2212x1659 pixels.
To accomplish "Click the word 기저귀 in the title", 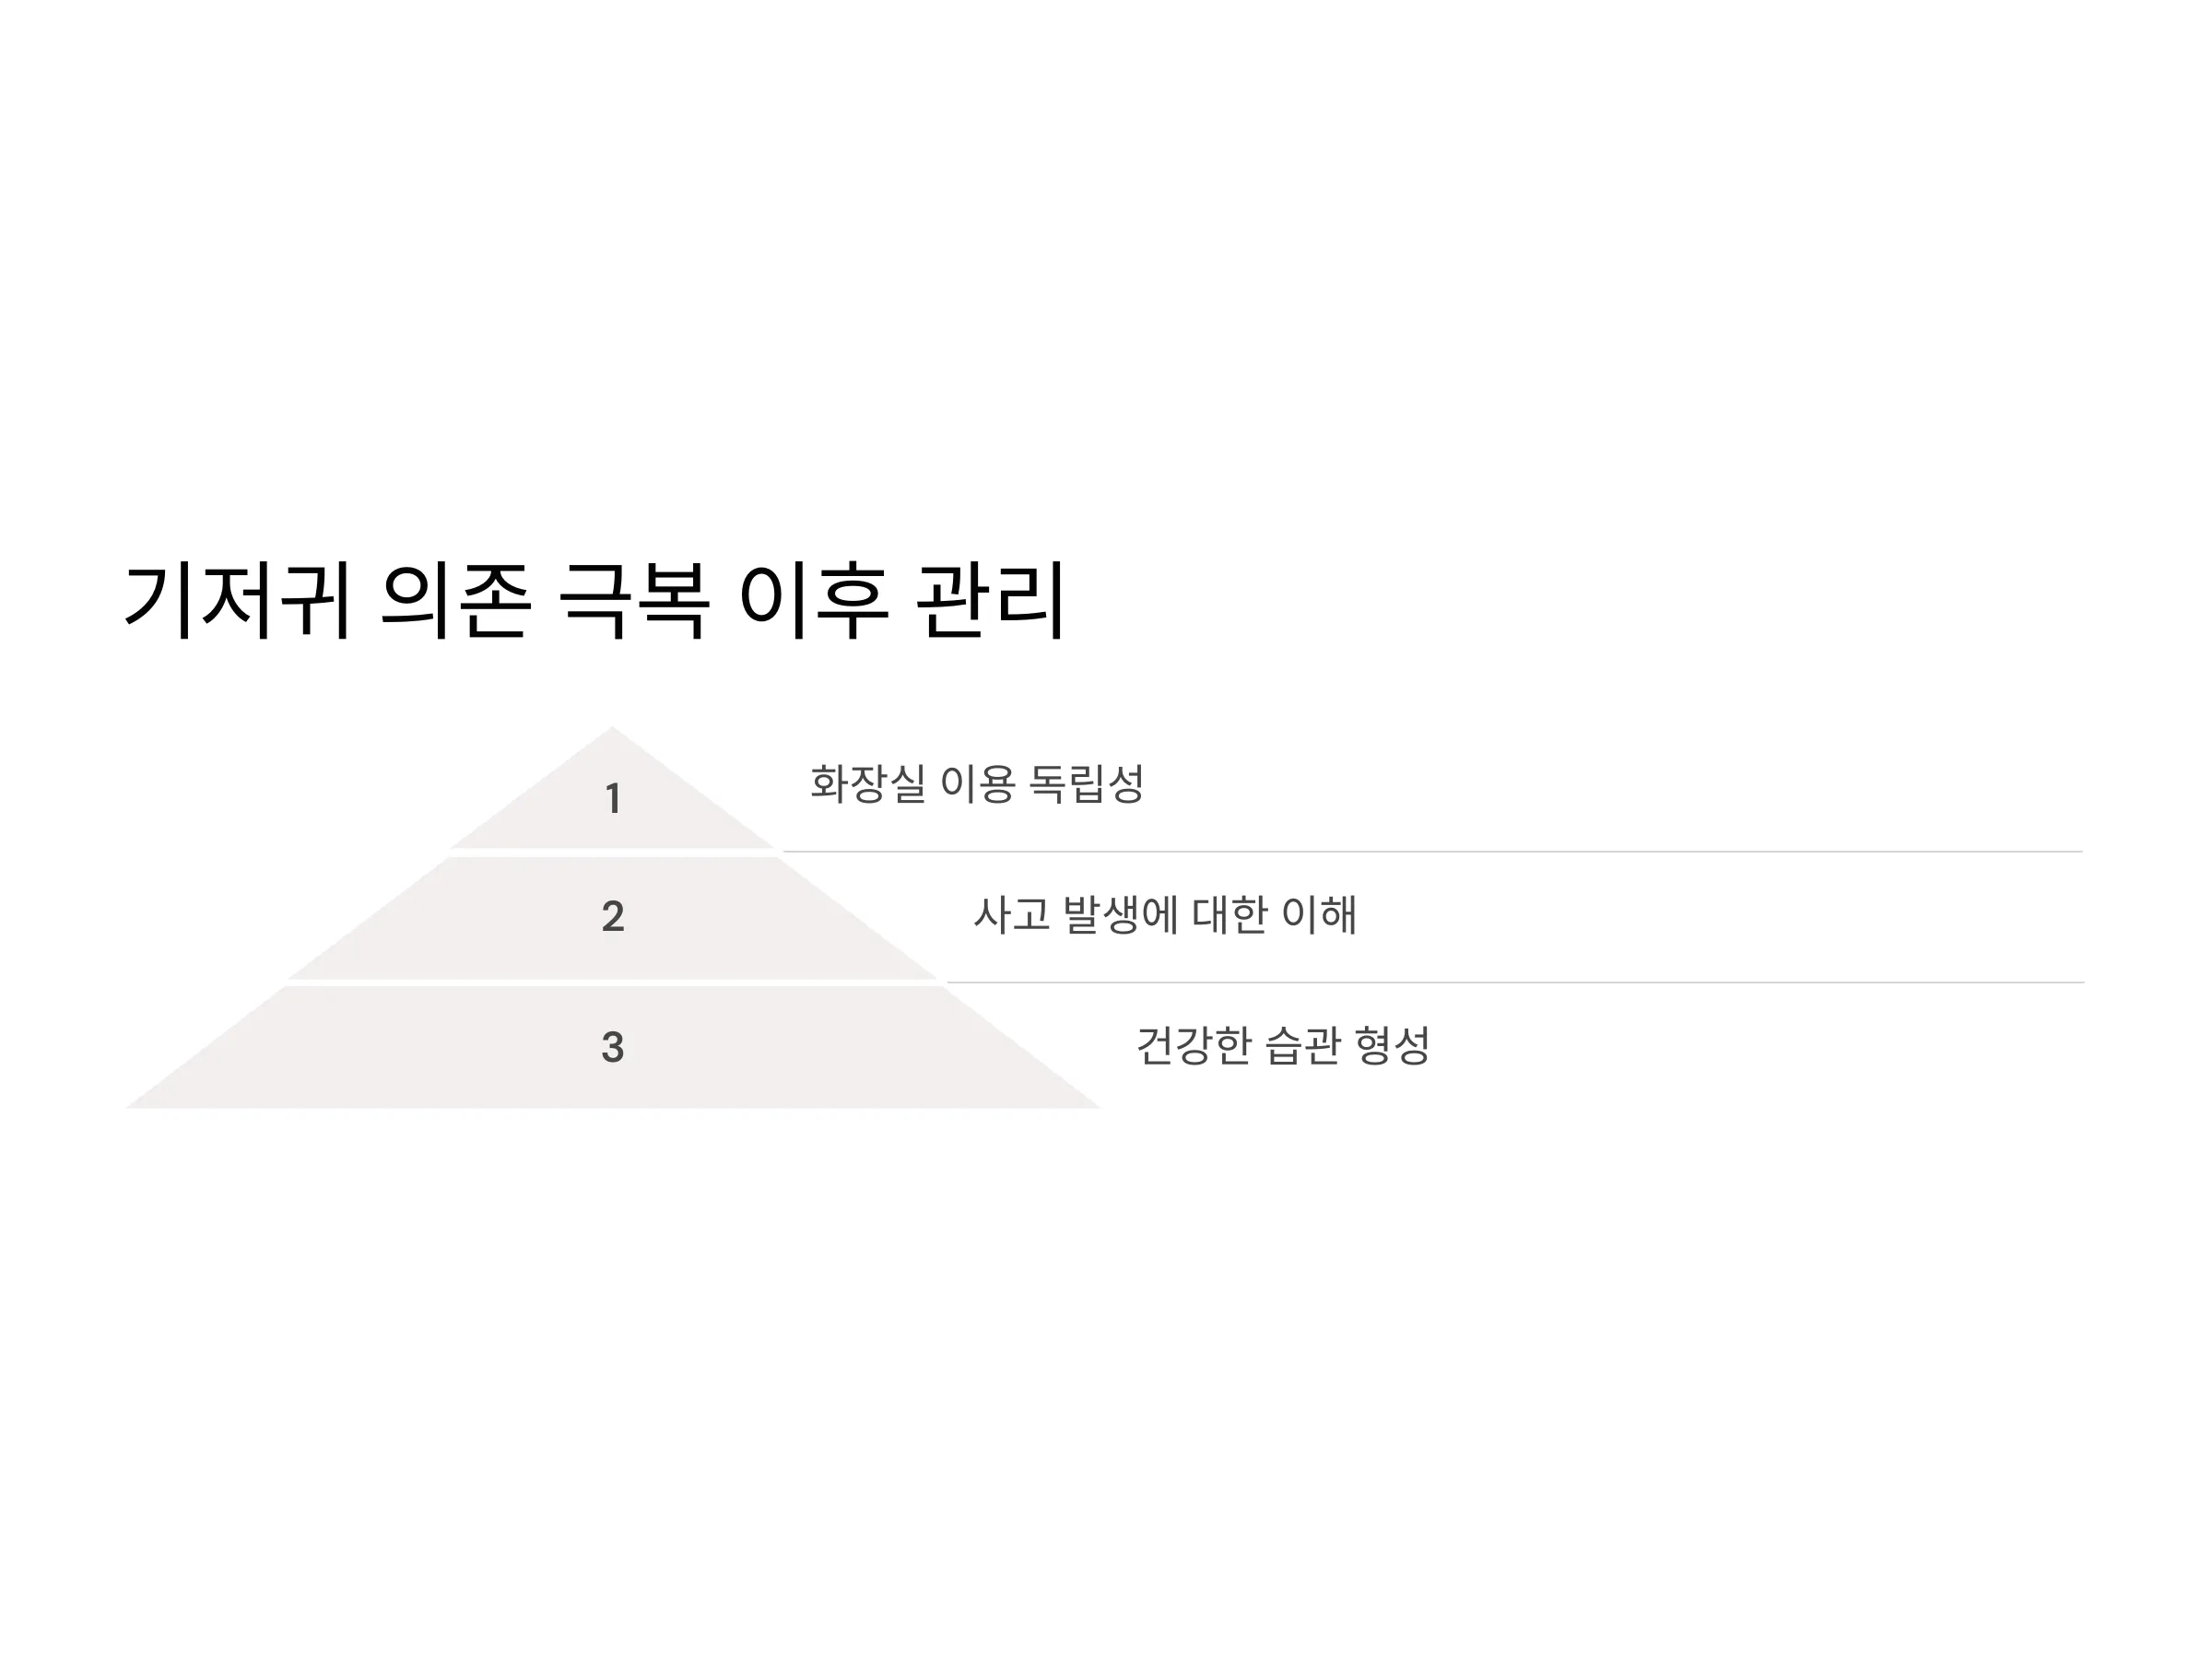I will pos(238,601).
